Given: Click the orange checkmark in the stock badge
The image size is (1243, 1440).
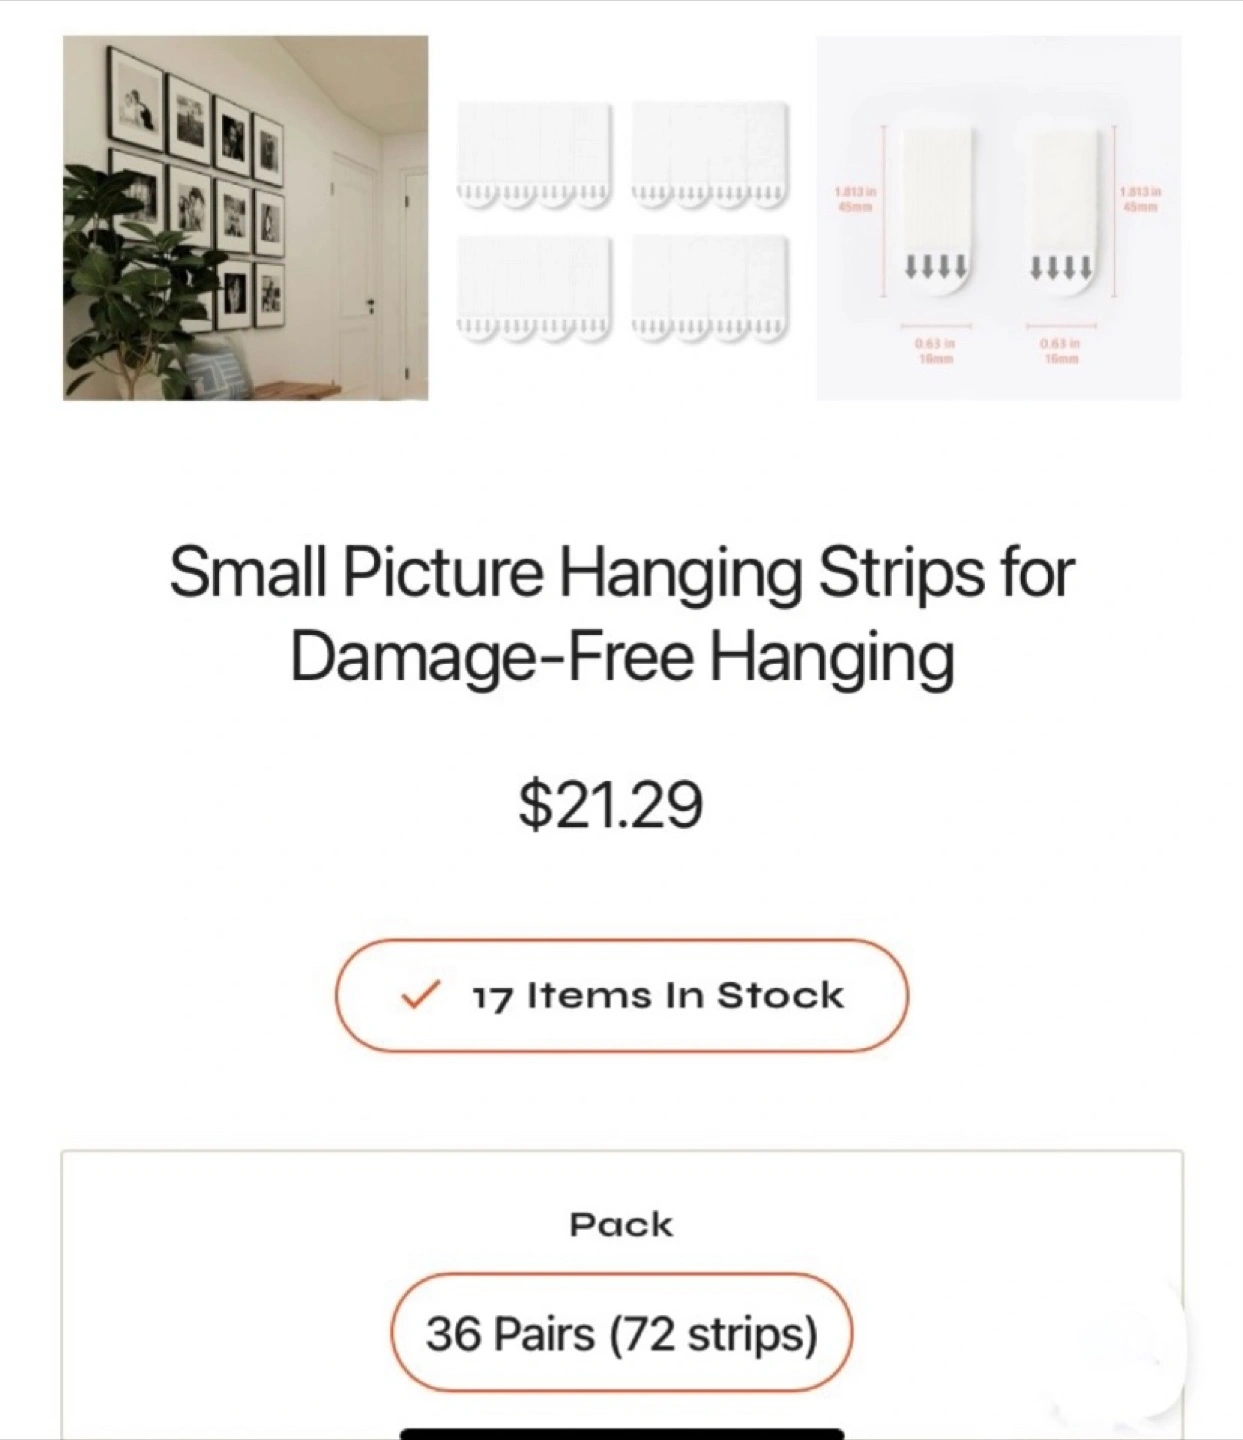Looking at the screenshot, I should 420,995.
